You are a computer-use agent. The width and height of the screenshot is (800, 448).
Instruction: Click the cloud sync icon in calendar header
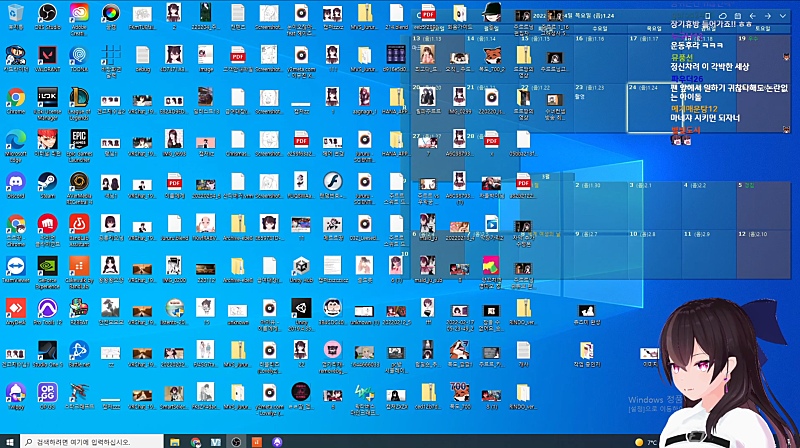722,16
